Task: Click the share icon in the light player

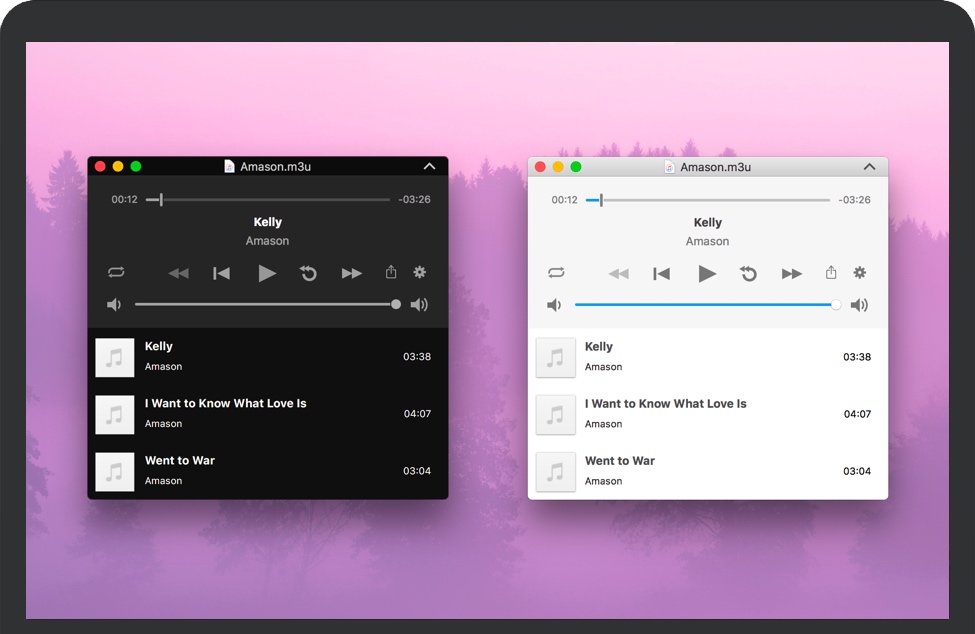Action: pyautogui.click(x=830, y=272)
